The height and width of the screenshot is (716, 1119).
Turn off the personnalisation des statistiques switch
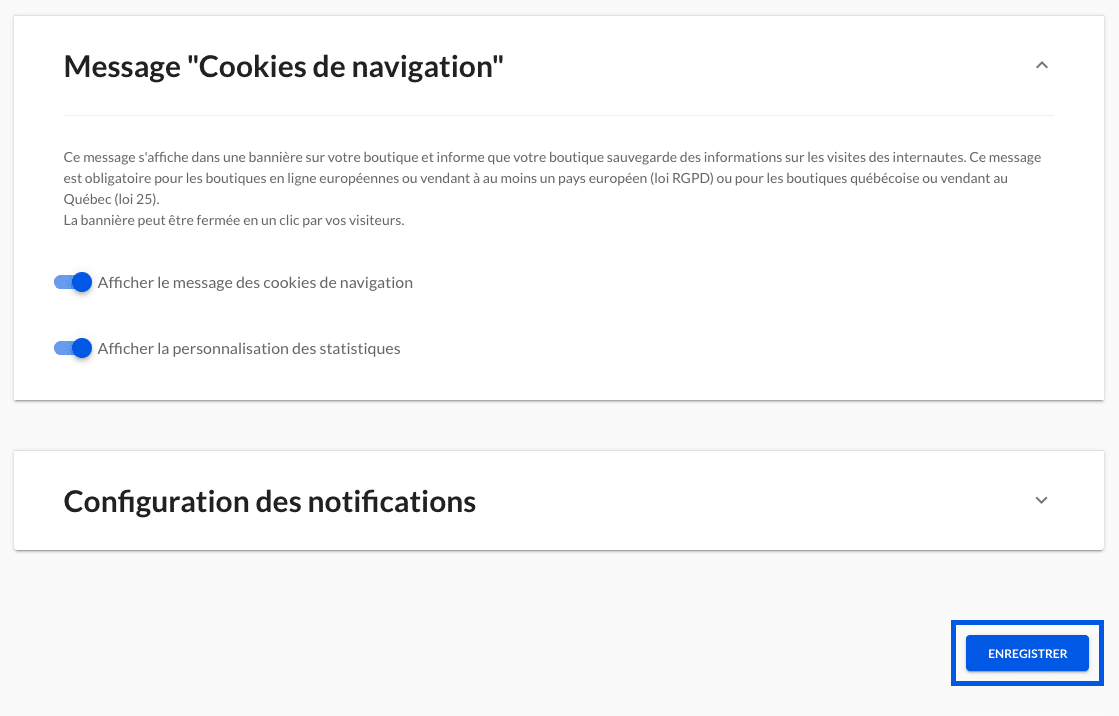tap(73, 348)
